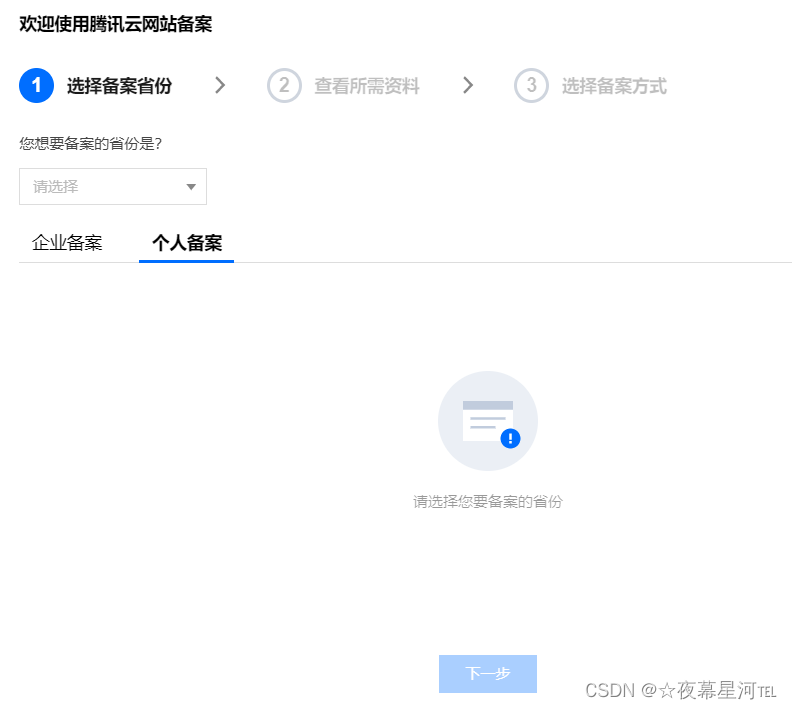Click the chevron arrow after step 2
The height and width of the screenshot is (709, 792).
[468, 85]
